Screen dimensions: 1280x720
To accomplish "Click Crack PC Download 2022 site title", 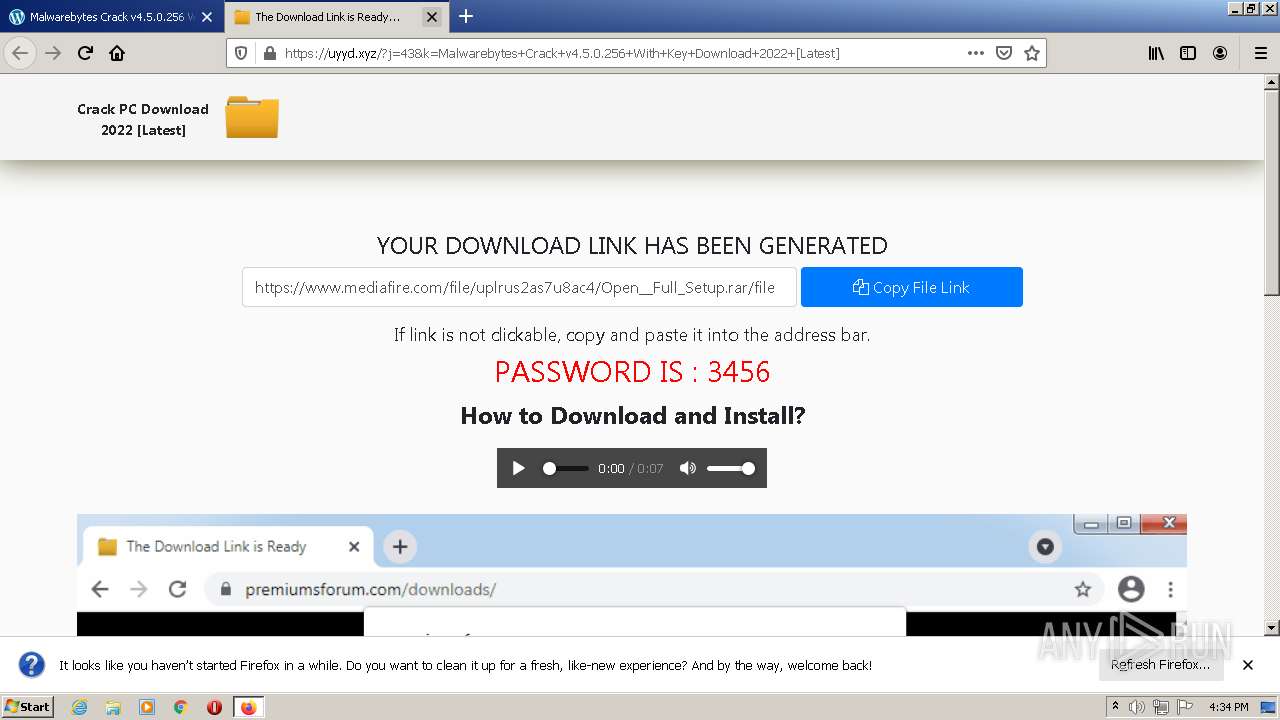I will click(x=143, y=119).
